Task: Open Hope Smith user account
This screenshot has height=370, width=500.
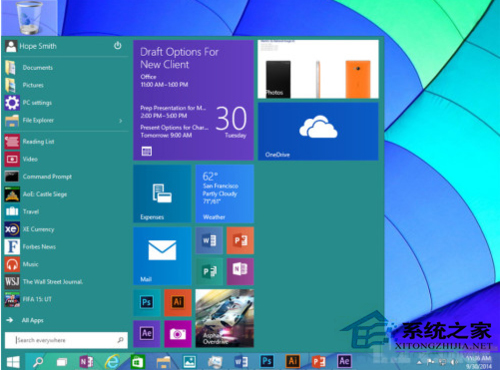Action: pyautogui.click(x=31, y=46)
